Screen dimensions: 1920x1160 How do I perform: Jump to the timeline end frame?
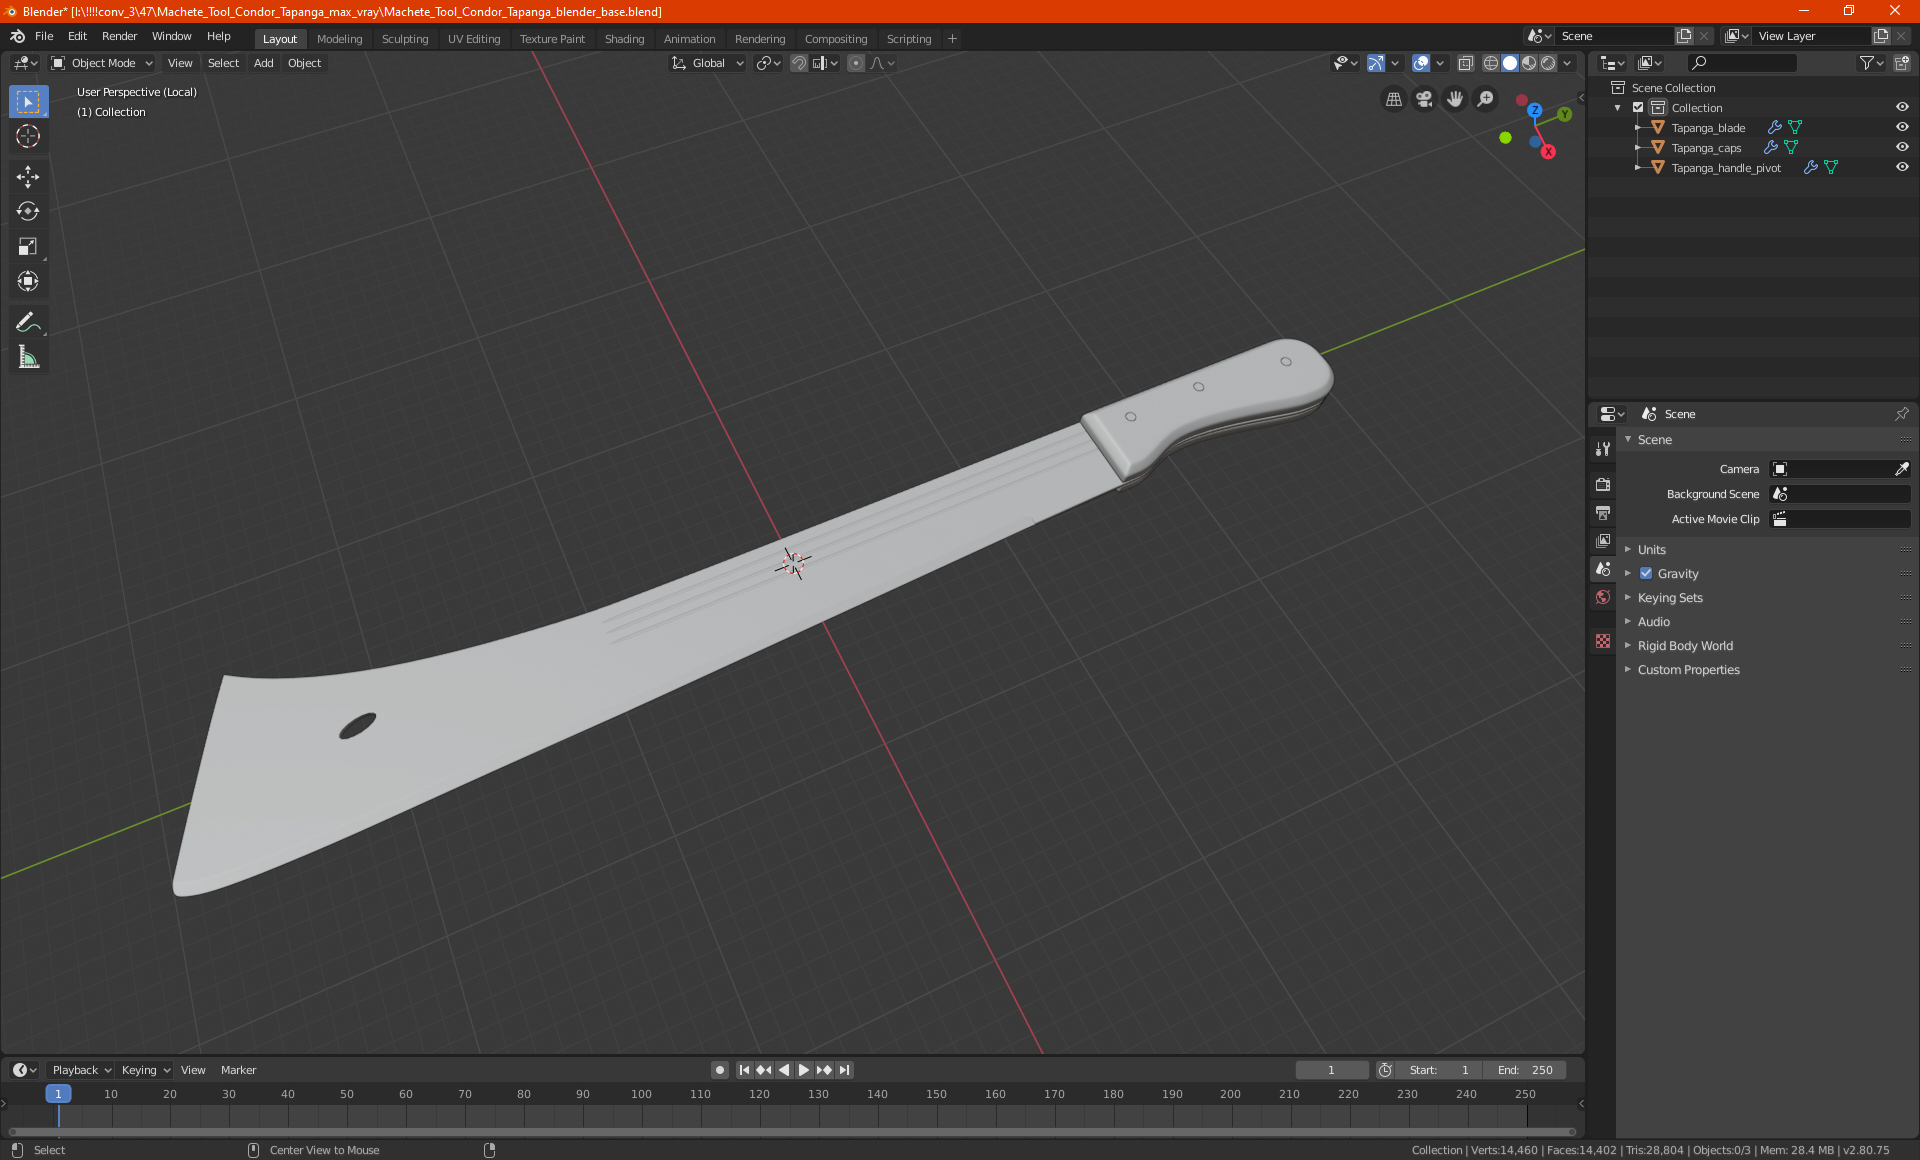[844, 1070]
